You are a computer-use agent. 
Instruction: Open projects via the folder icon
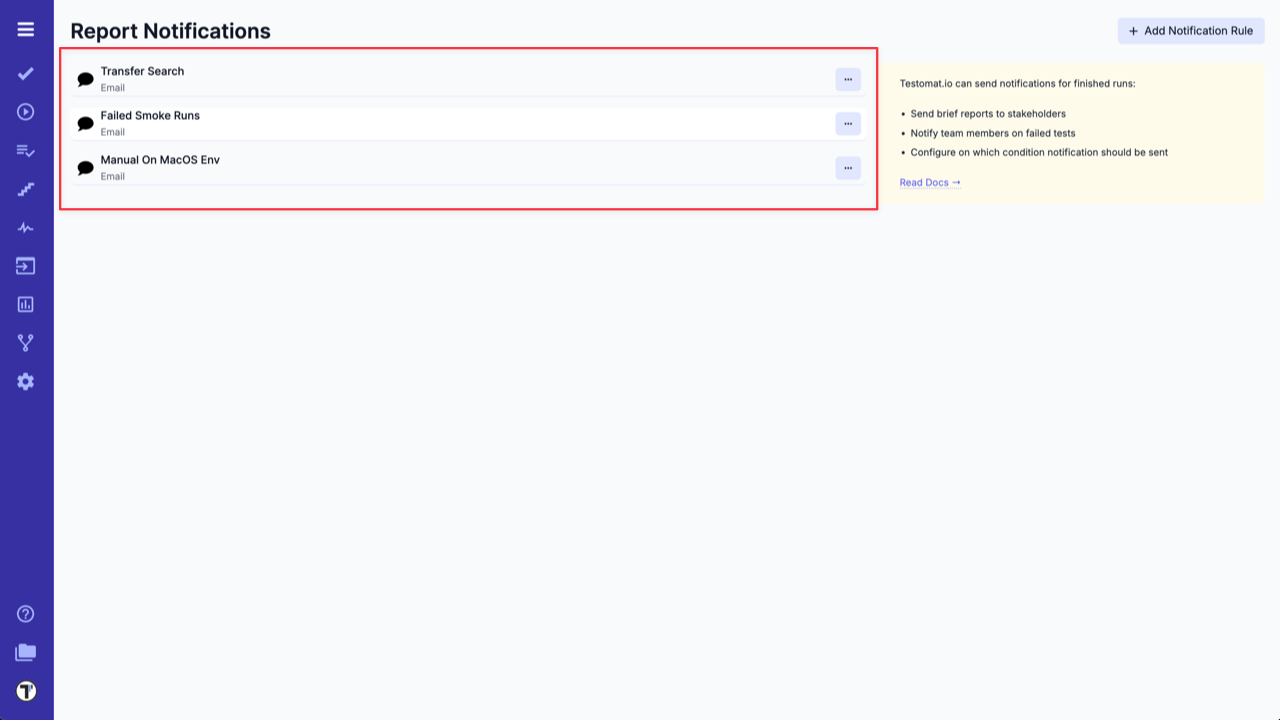pyautogui.click(x=26, y=651)
